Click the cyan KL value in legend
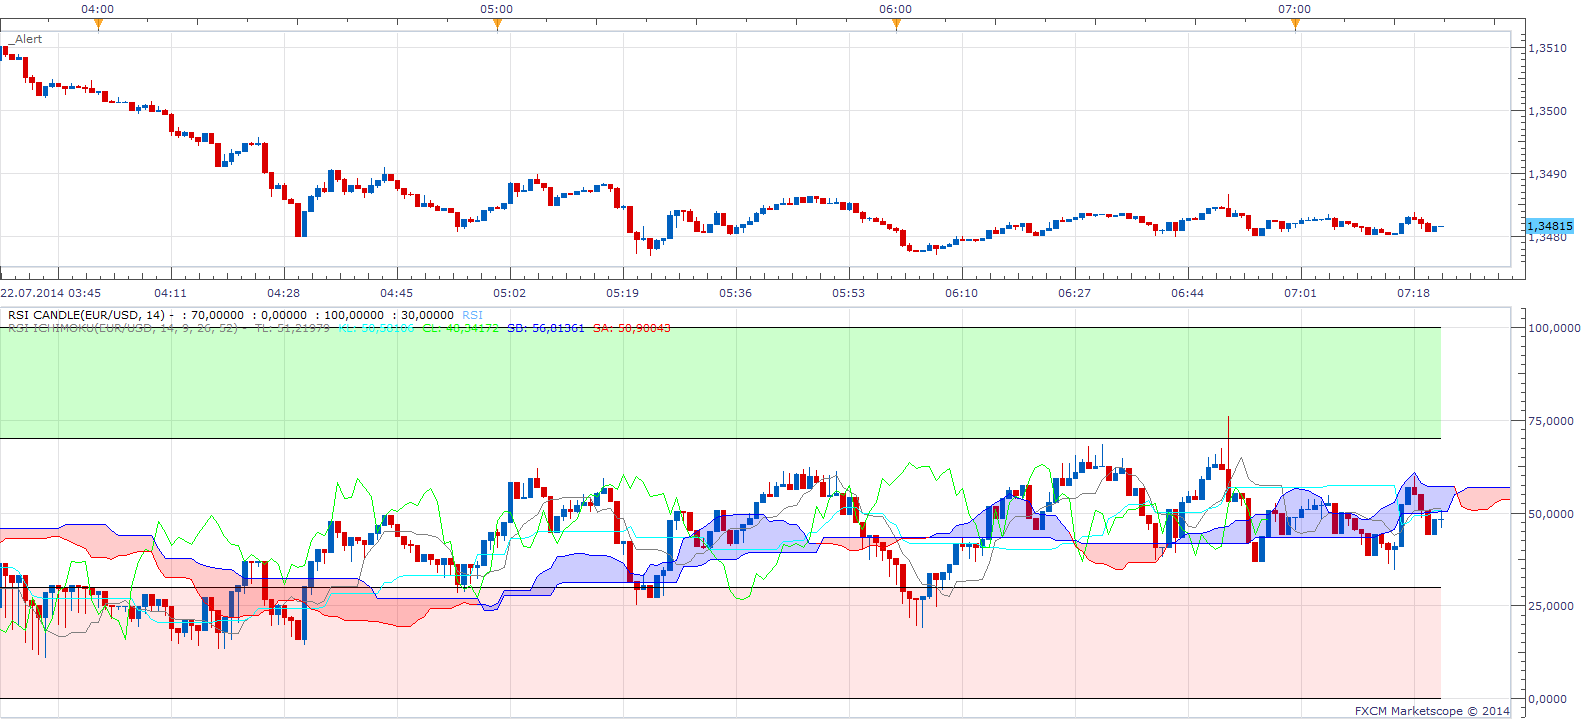Image resolution: width=1583 pixels, height=720 pixels. (x=376, y=328)
